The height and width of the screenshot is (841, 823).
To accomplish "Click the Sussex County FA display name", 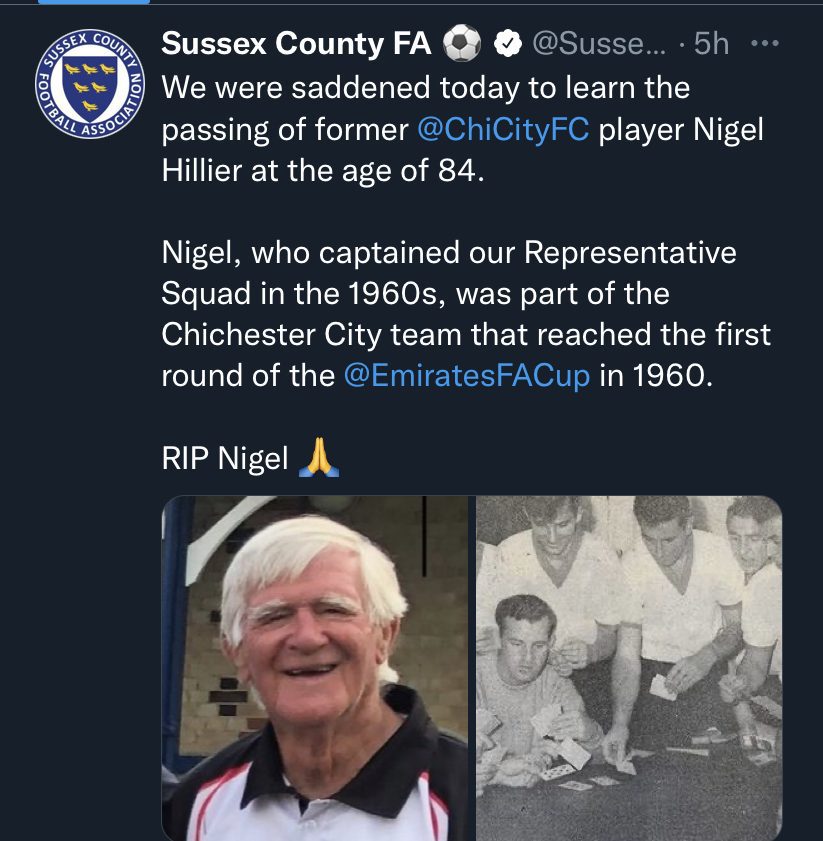I will (296, 44).
